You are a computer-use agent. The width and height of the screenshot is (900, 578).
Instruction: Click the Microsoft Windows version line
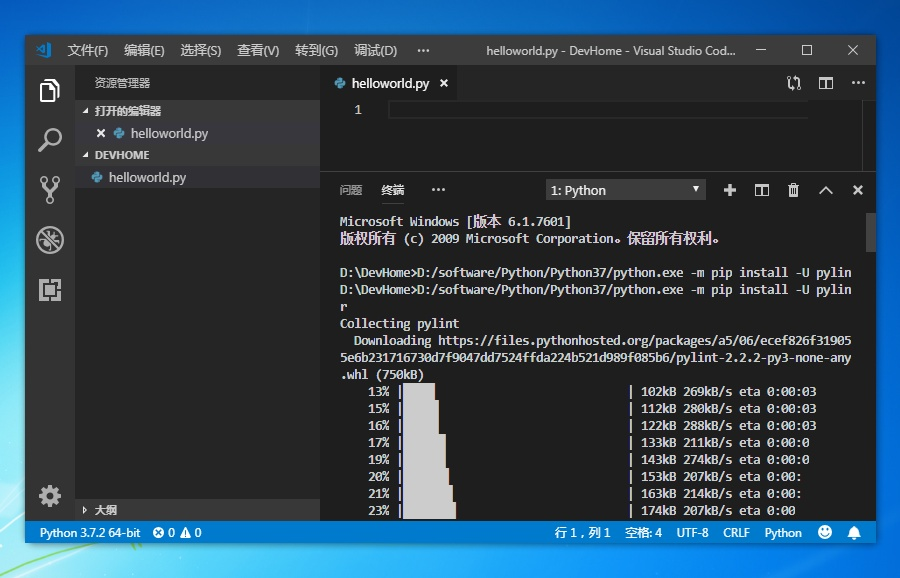(455, 222)
